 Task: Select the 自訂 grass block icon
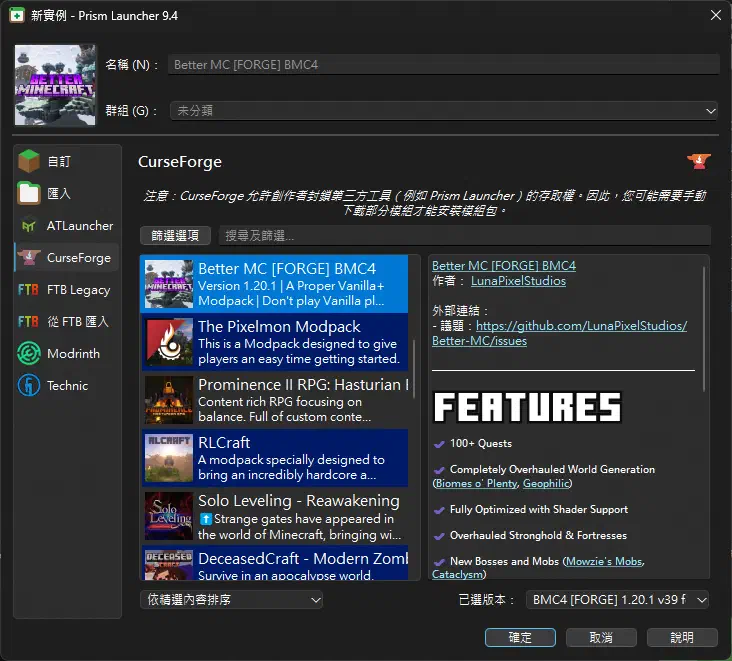[29, 161]
